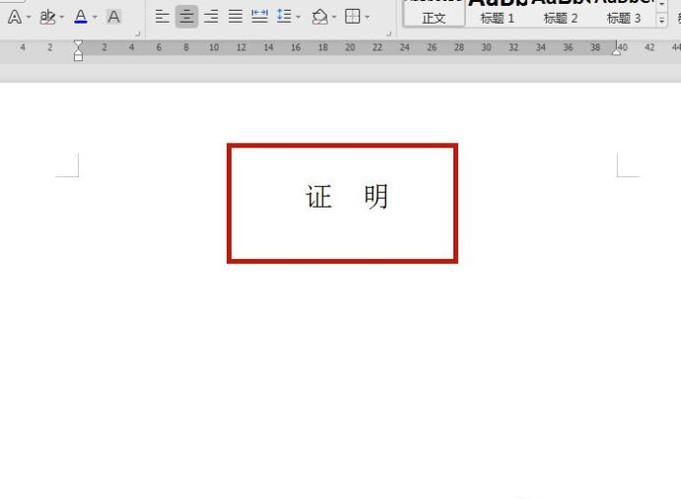Apply the text highlight color tool

[x=47, y=17]
